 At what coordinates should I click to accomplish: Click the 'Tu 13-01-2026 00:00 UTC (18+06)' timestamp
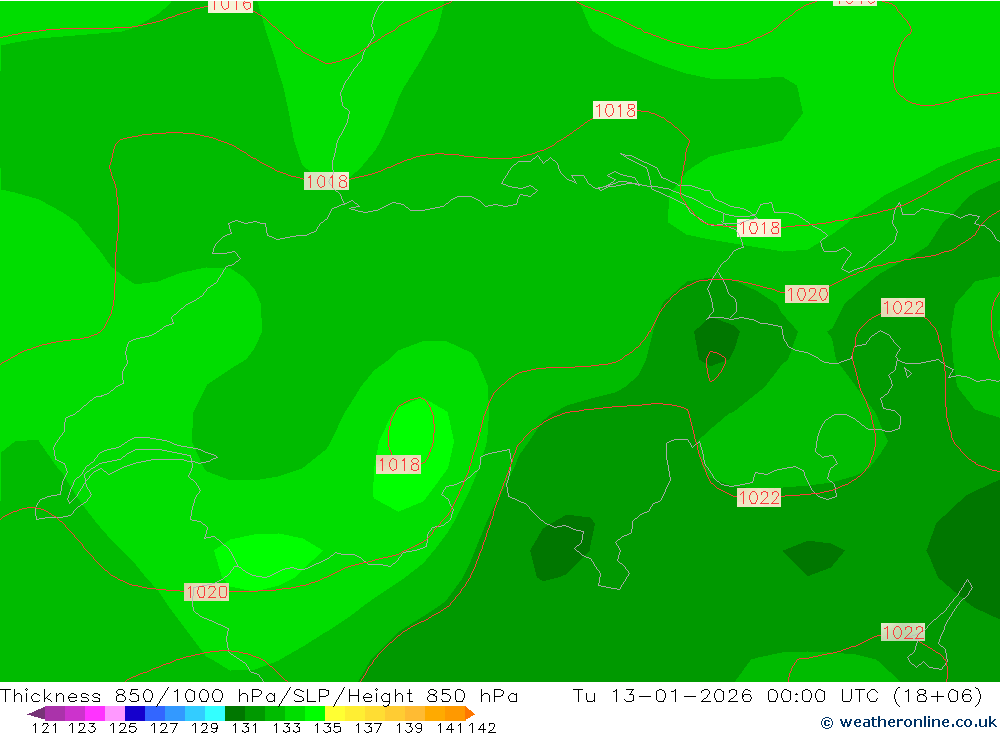777,695
